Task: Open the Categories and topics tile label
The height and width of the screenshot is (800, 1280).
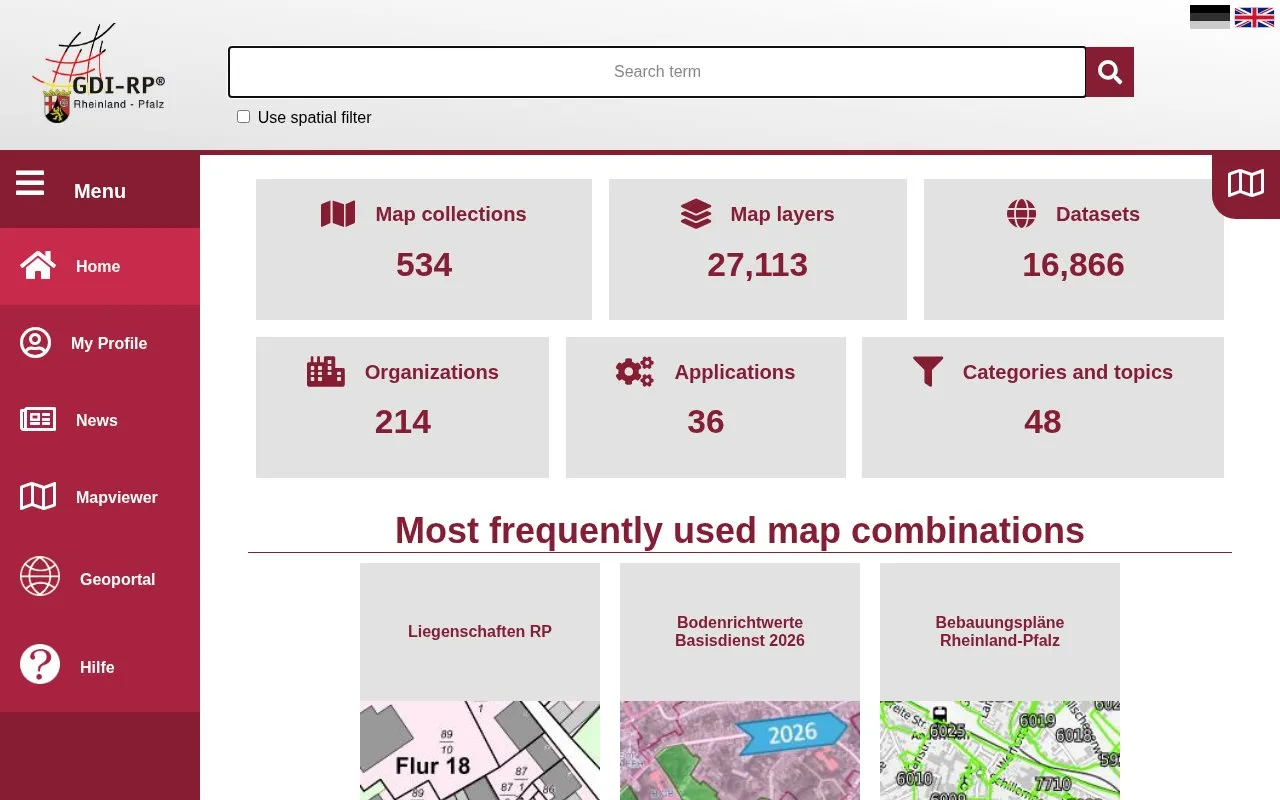Action: point(1068,372)
